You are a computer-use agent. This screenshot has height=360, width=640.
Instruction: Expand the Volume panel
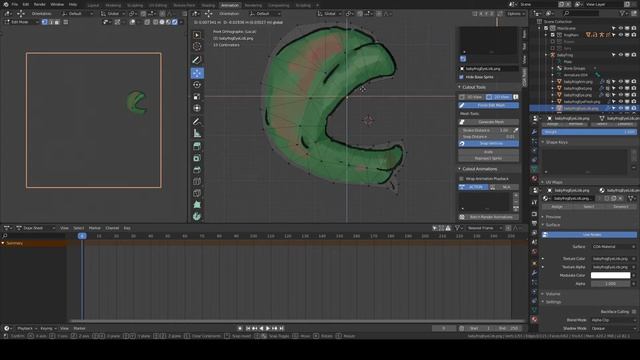coord(553,294)
